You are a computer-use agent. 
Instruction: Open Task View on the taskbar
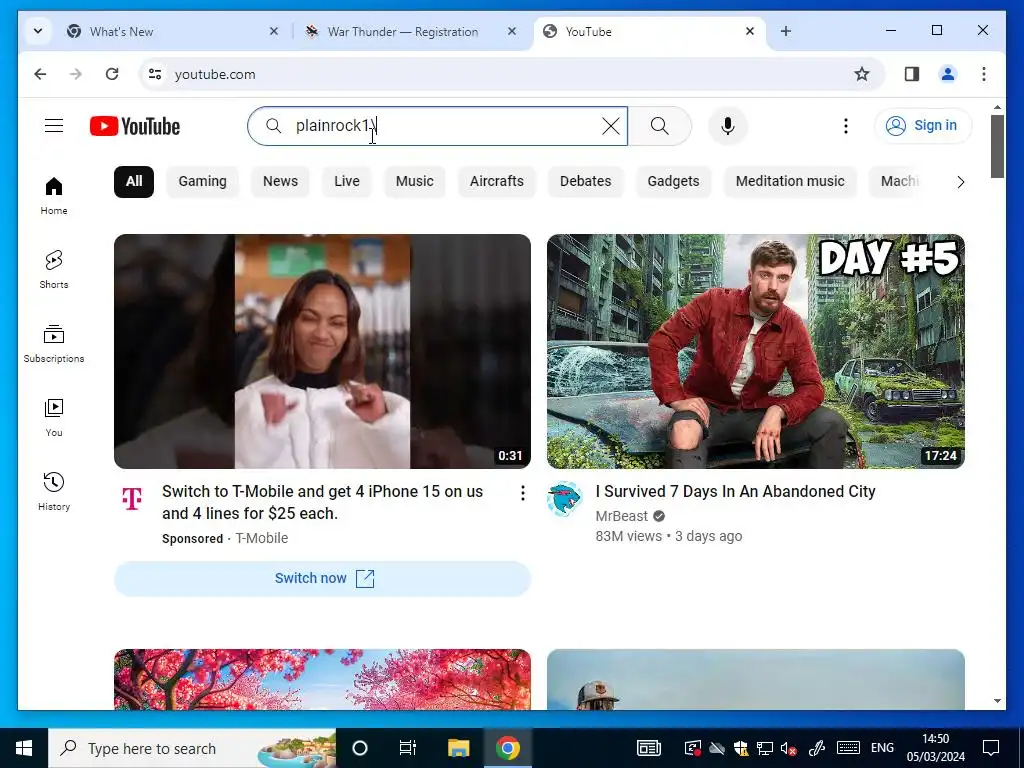click(x=408, y=748)
